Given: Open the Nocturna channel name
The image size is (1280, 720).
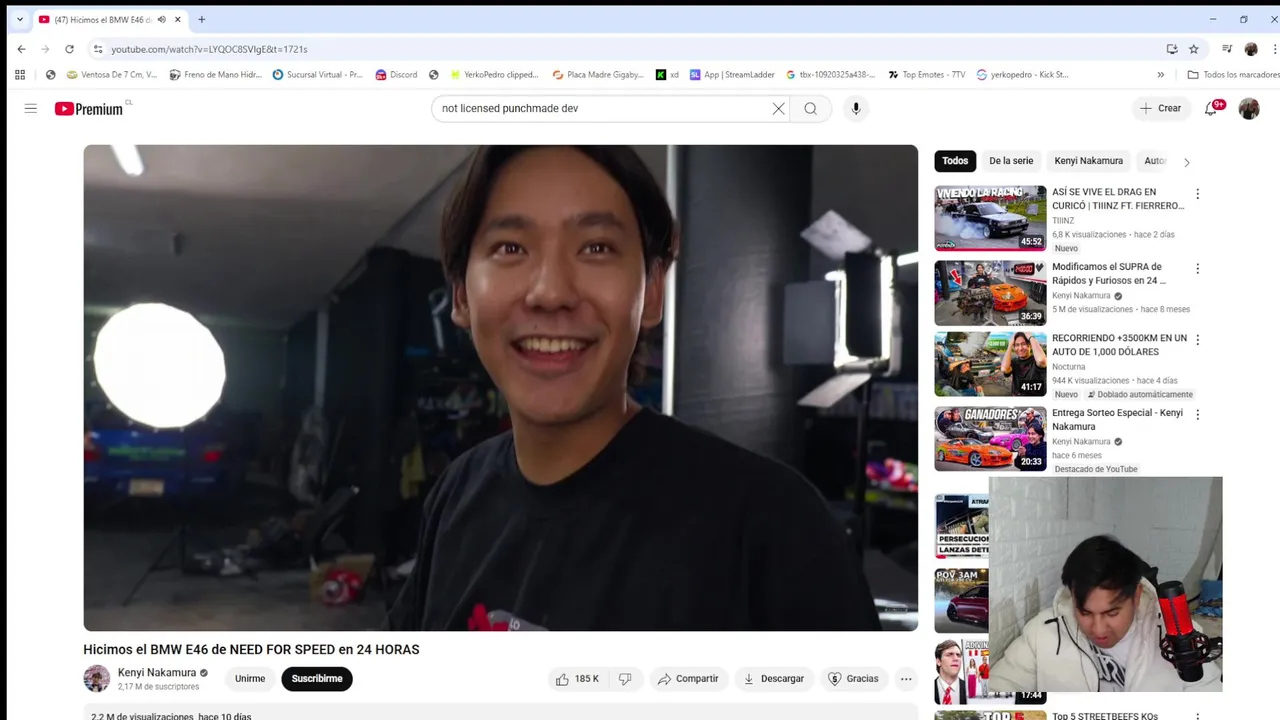Looking at the screenshot, I should (1068, 367).
